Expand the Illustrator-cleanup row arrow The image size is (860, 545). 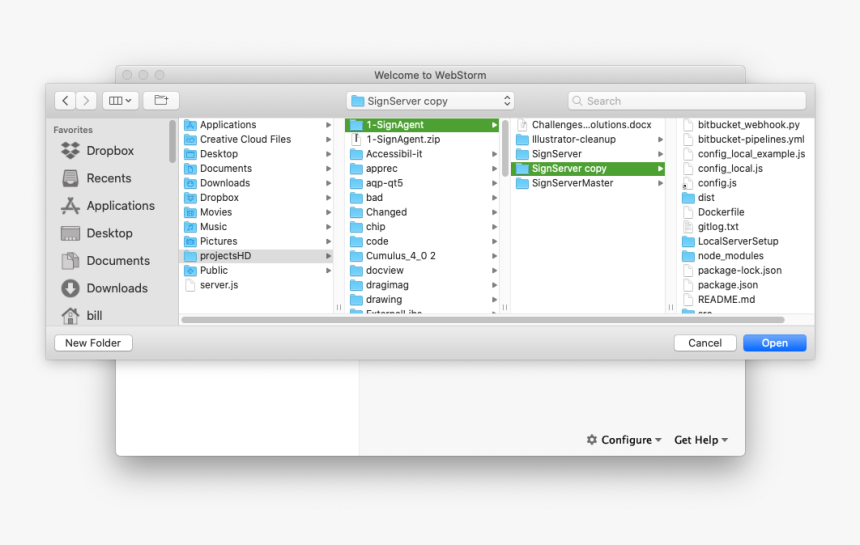660,139
